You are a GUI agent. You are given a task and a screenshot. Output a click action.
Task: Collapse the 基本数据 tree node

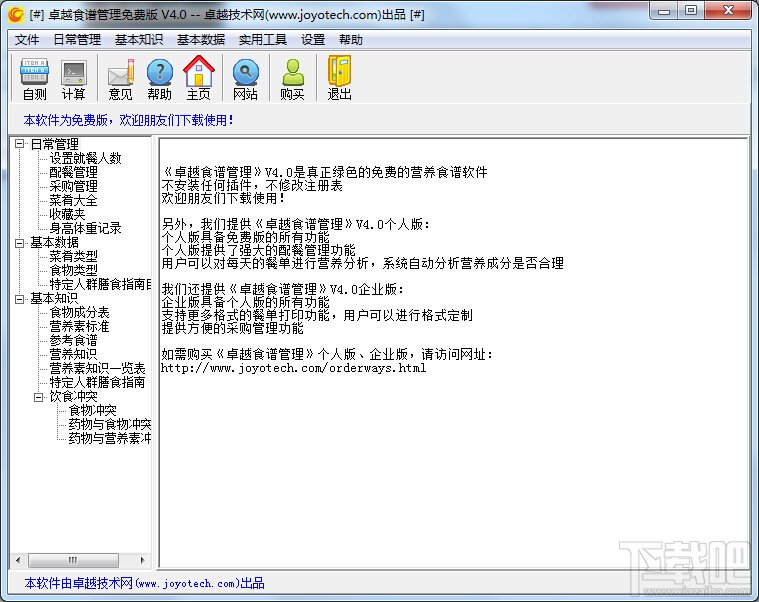(19, 242)
